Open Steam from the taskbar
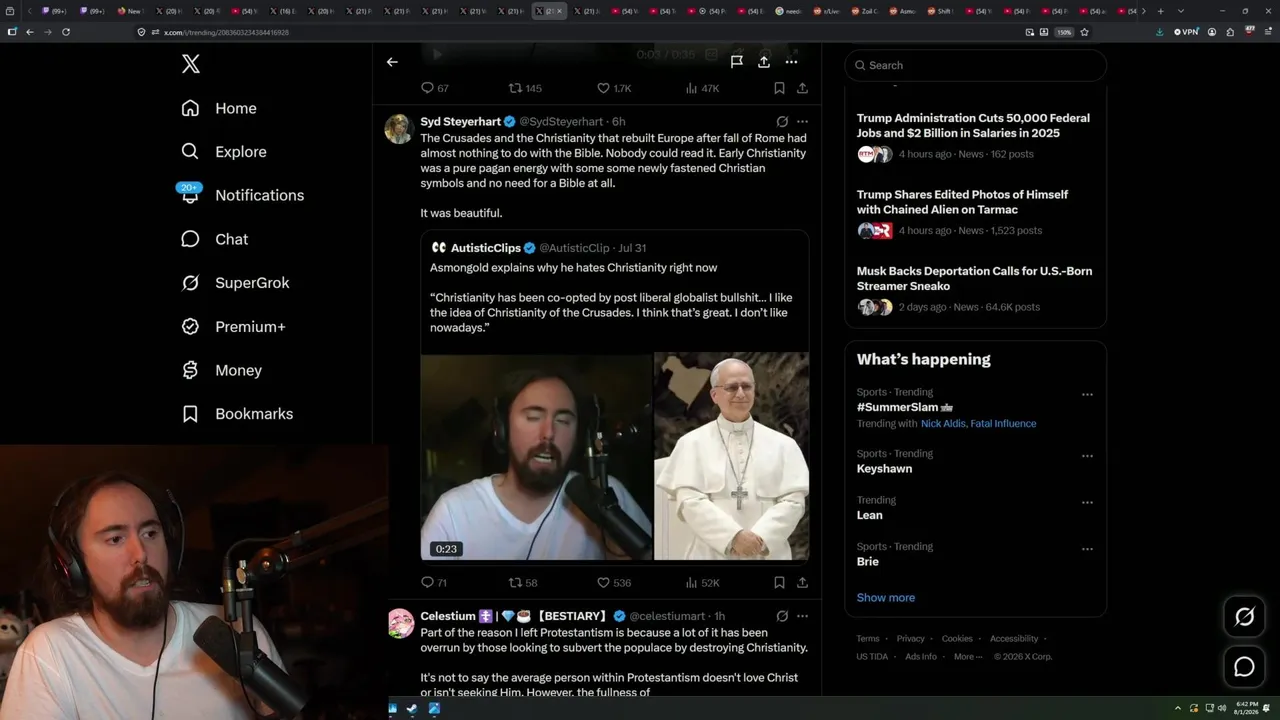1280x720 pixels. tap(412, 709)
